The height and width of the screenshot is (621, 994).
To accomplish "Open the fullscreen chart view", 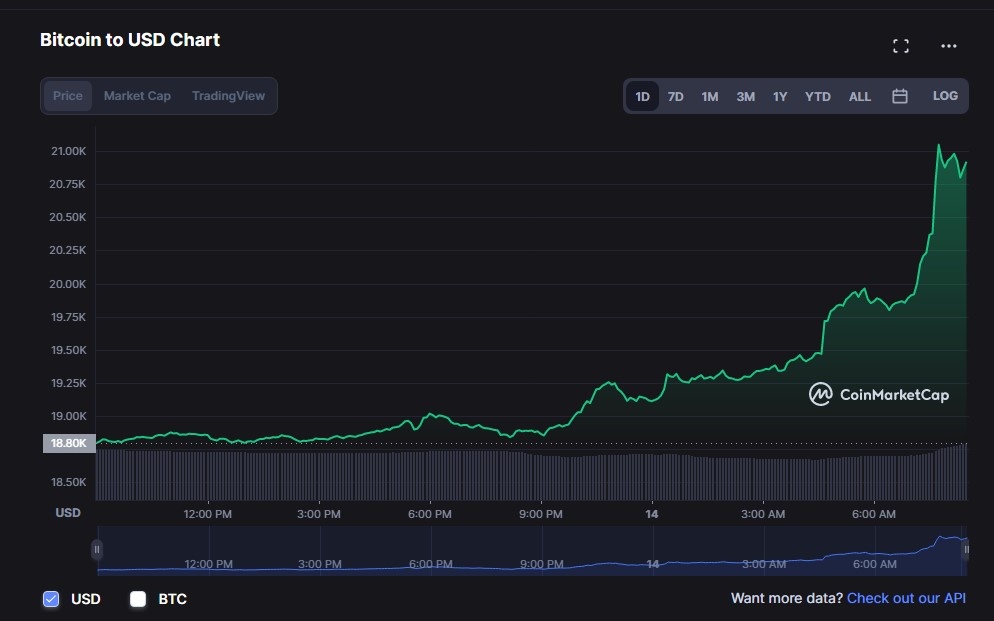I will click(x=900, y=45).
